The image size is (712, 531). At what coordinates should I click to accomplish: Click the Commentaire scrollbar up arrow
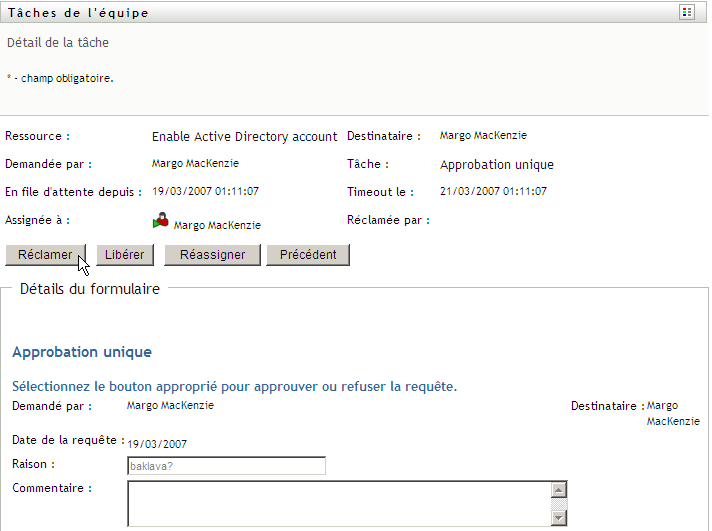559,490
